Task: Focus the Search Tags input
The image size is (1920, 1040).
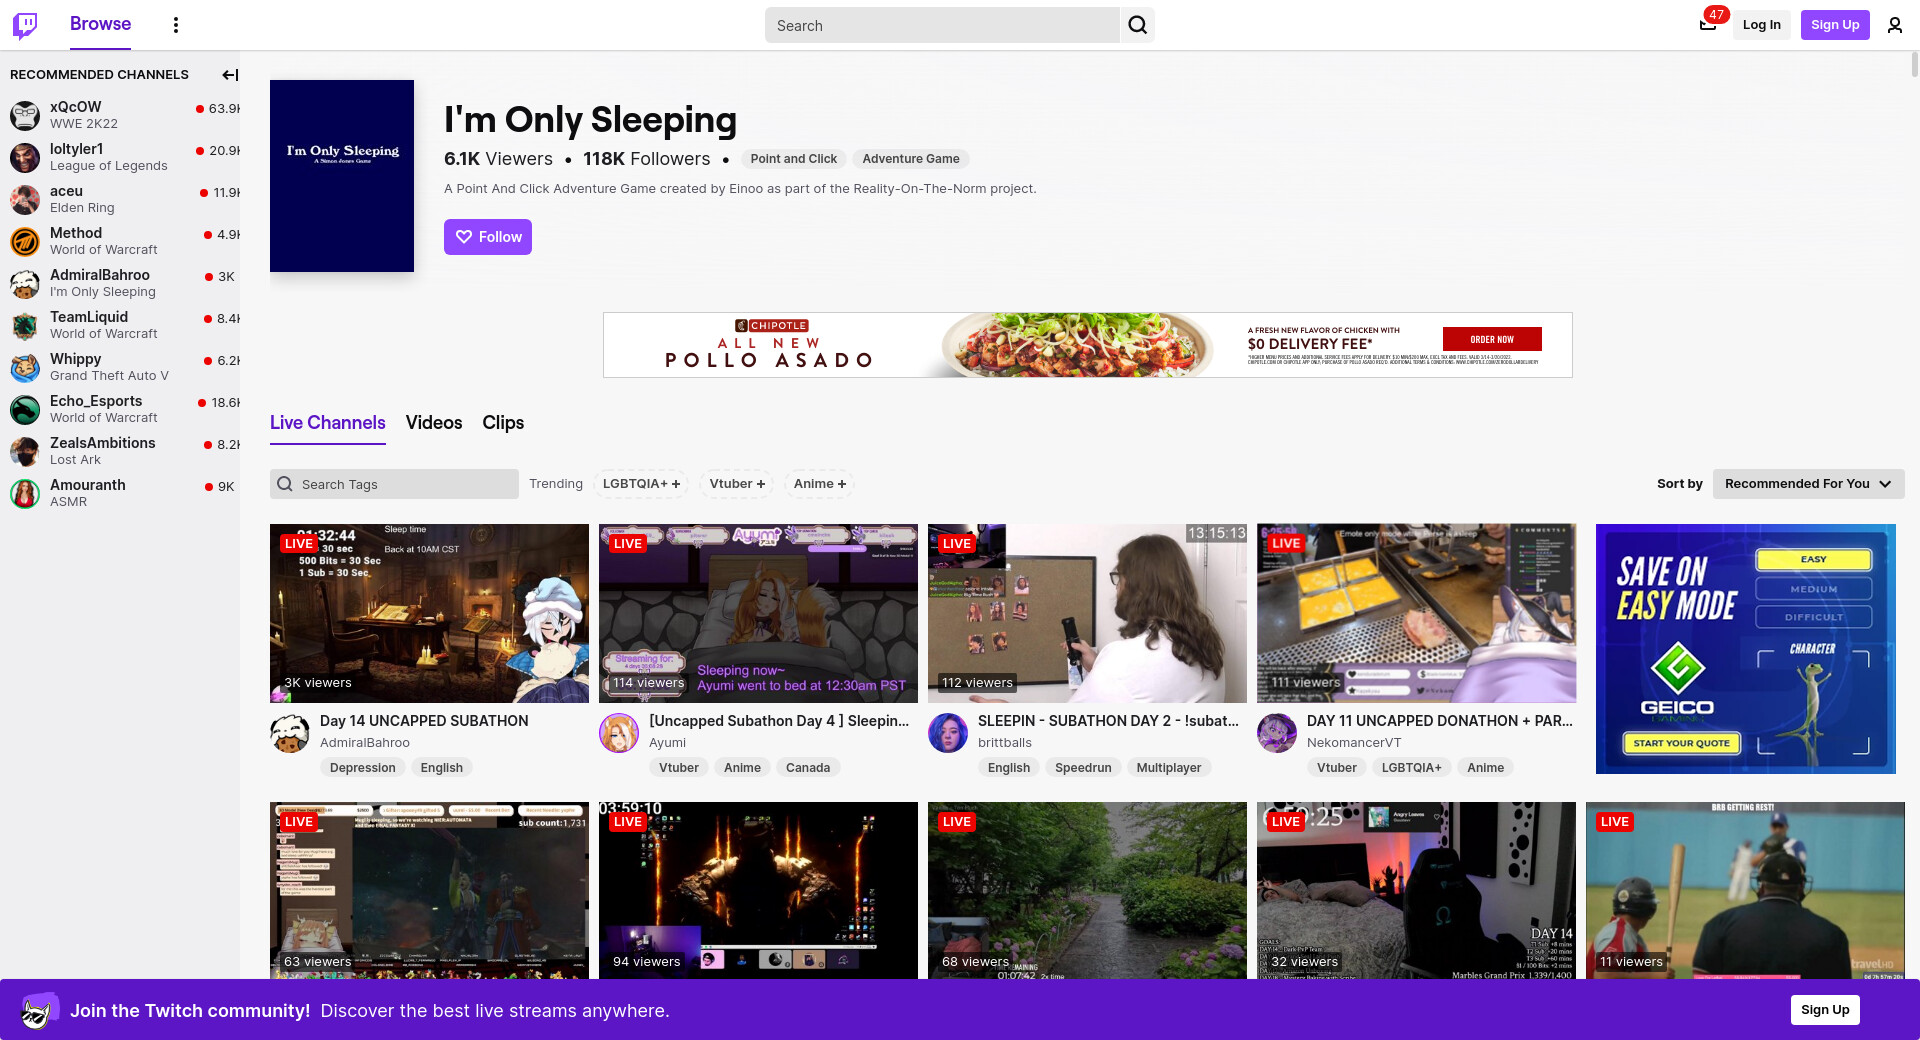Action: 394,484
